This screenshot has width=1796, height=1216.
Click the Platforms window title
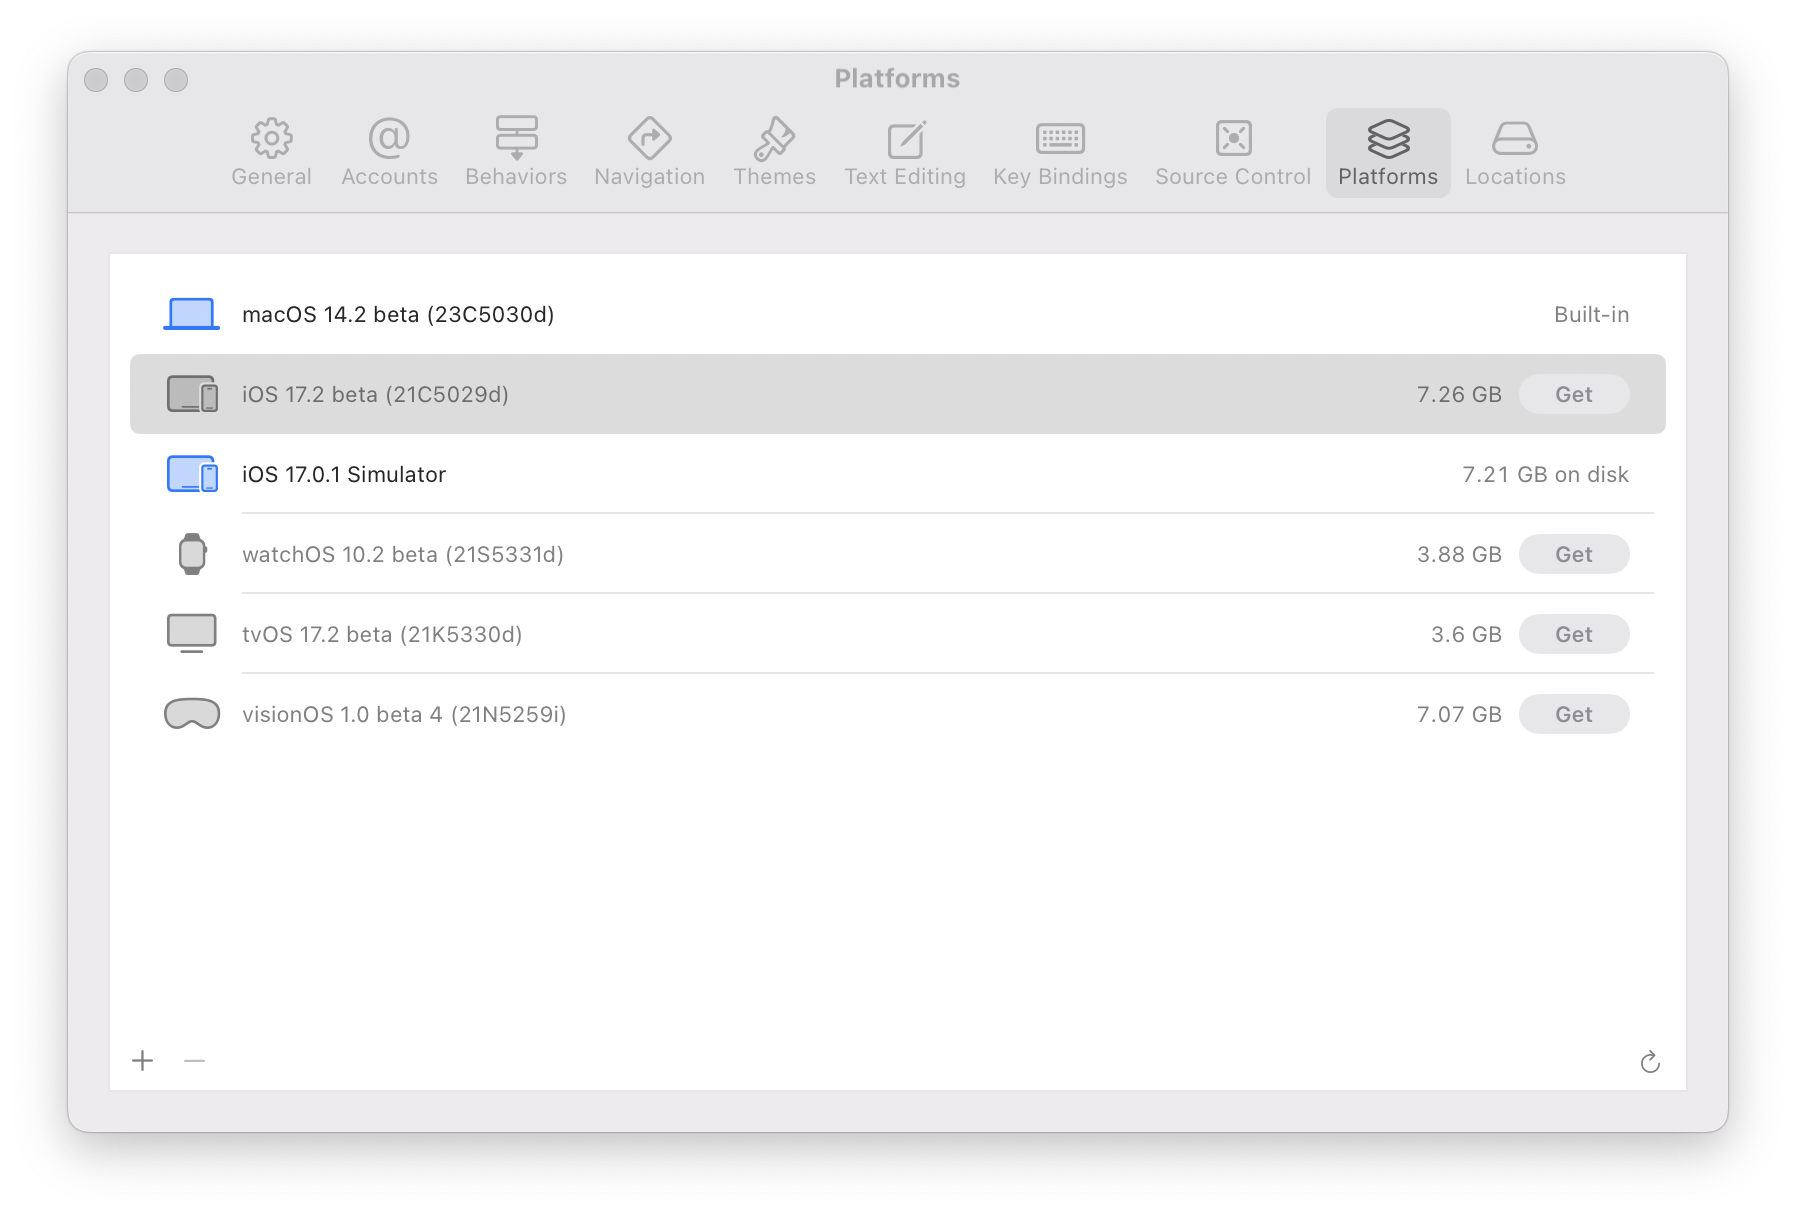click(x=897, y=78)
